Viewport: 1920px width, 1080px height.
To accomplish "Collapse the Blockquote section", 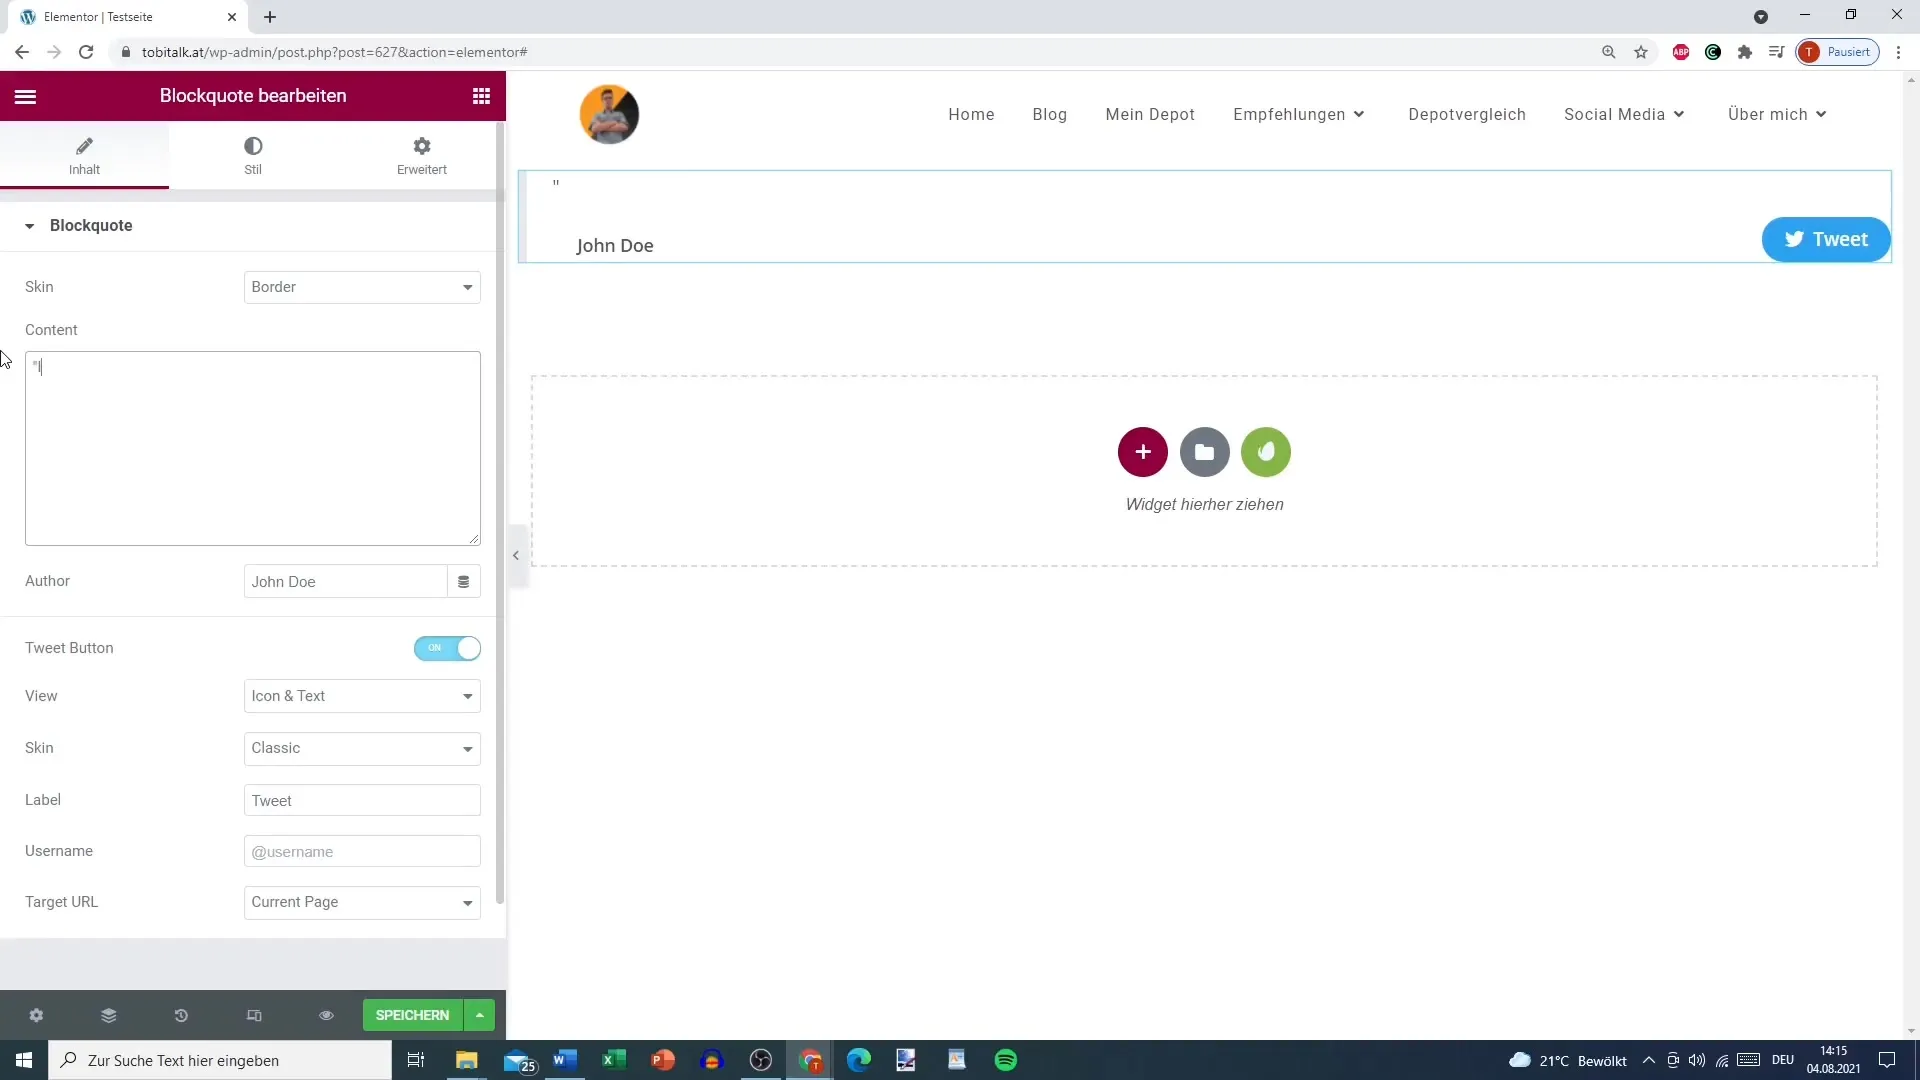I will point(90,226).
